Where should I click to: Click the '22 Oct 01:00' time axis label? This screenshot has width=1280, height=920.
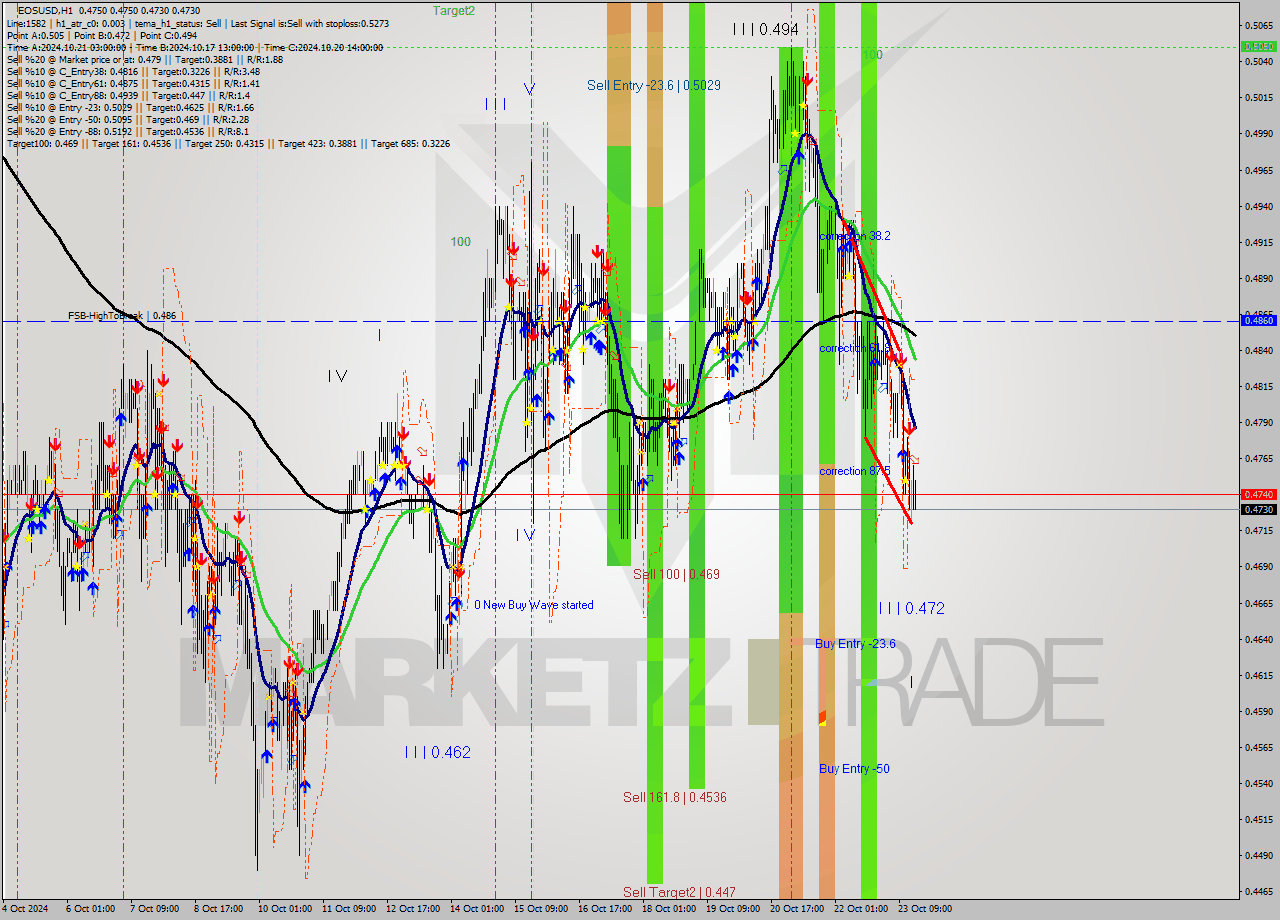(x=860, y=909)
